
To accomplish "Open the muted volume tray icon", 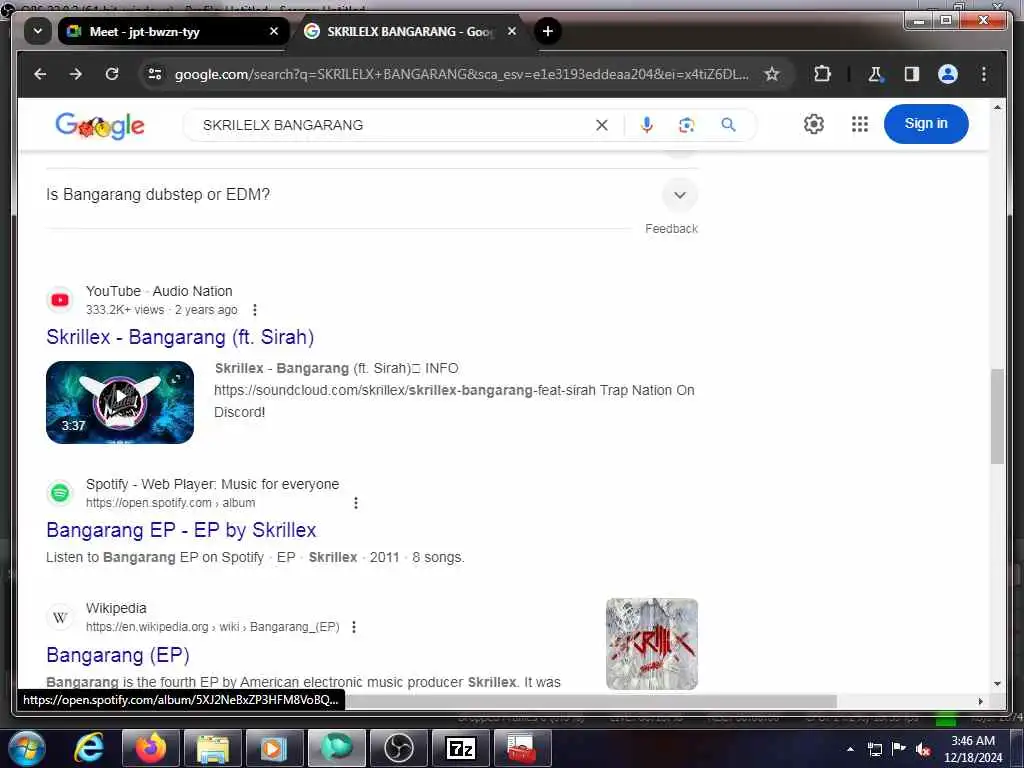I will [923, 749].
